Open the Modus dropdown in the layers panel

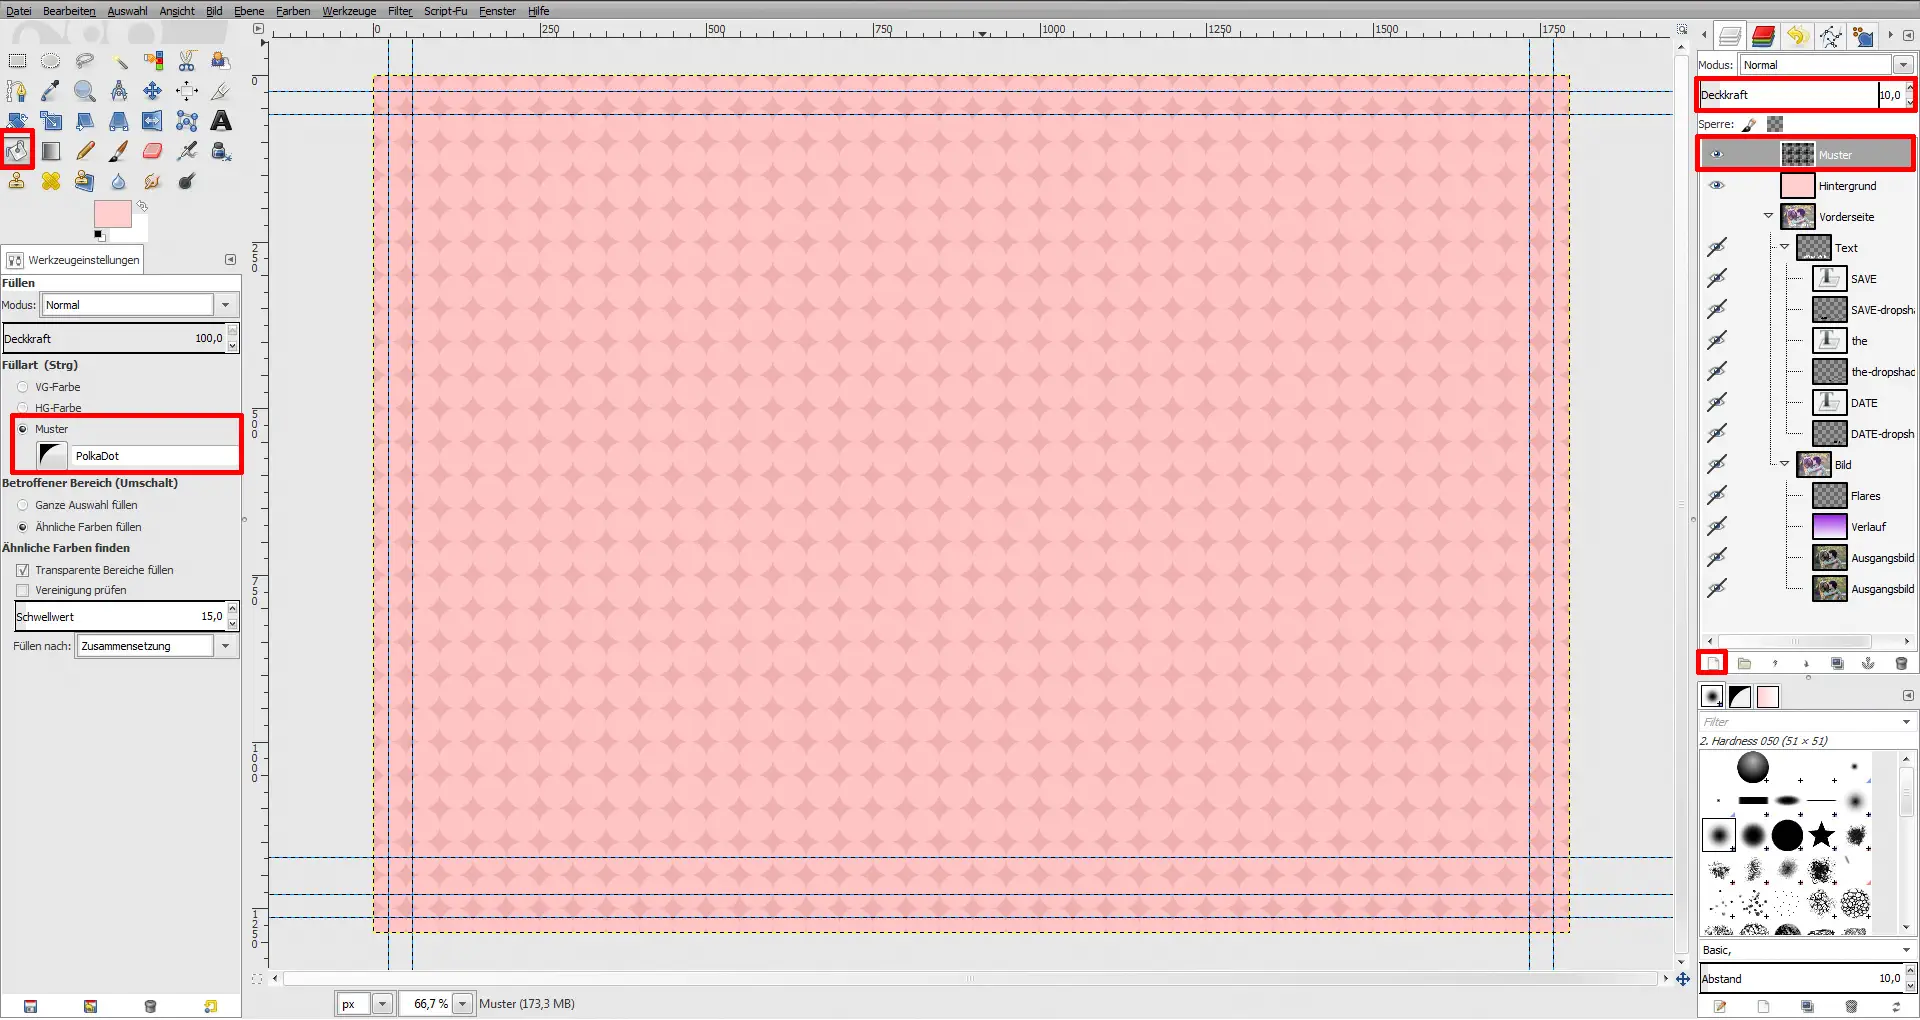point(1903,64)
